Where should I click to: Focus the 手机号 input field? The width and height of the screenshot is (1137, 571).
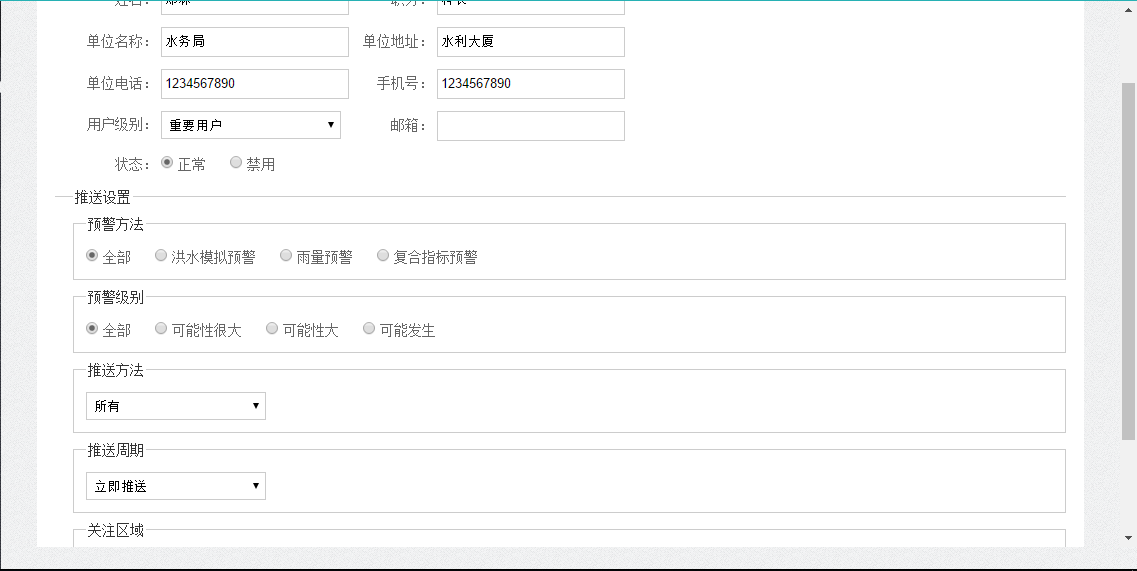click(x=530, y=84)
